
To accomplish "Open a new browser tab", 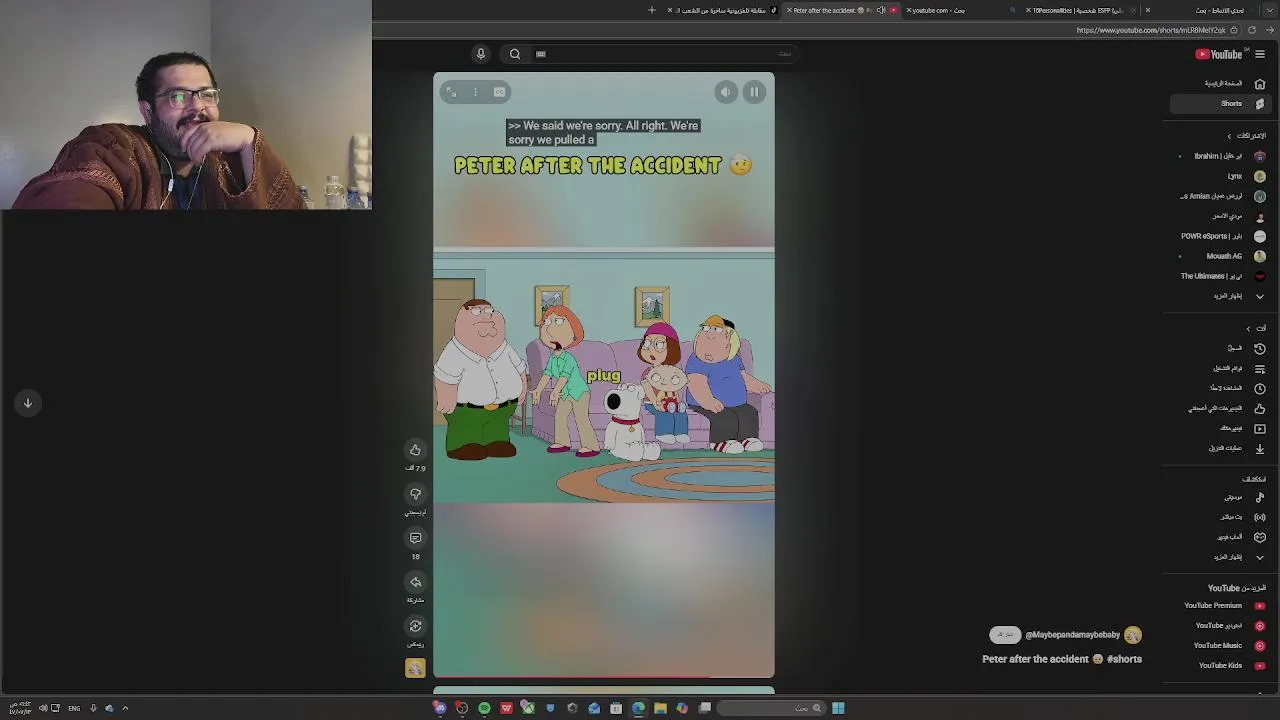I will pyautogui.click(x=652, y=10).
